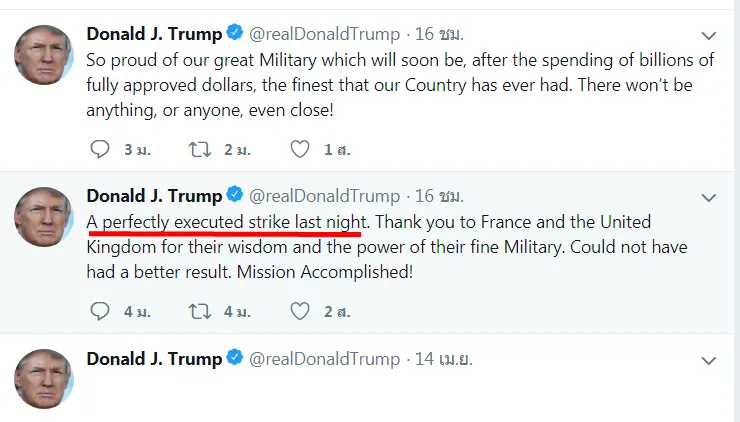Open the more-options chevron on the 14 เม.ย. tweet
740x422 pixels.
click(x=708, y=359)
